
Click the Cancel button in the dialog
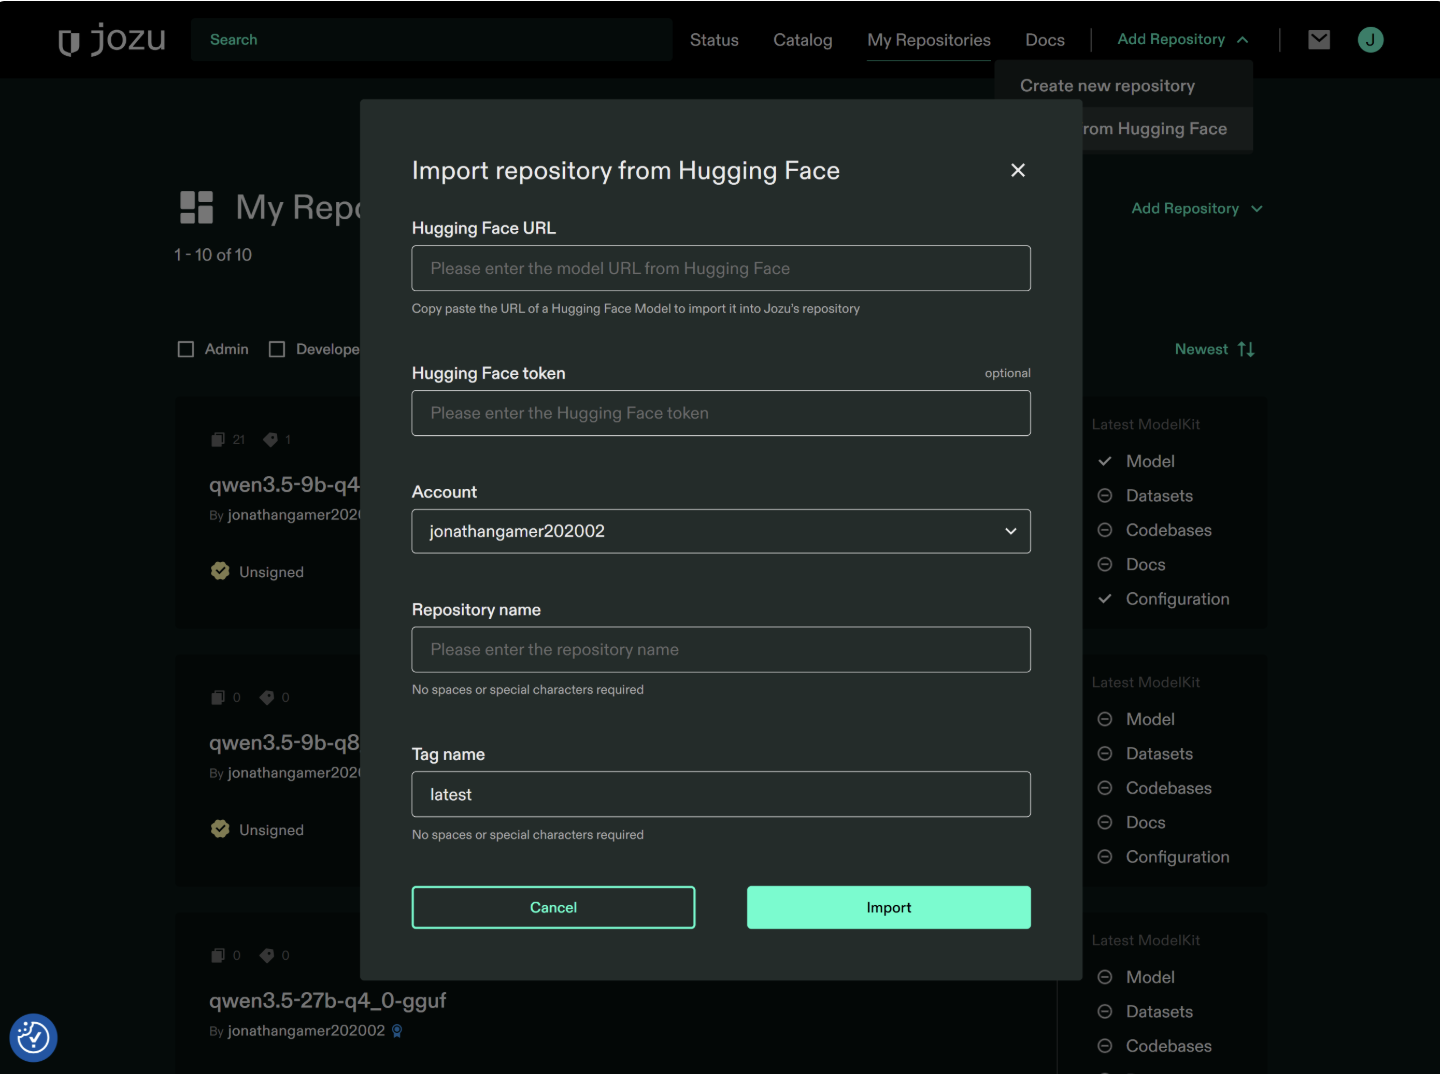(x=553, y=907)
